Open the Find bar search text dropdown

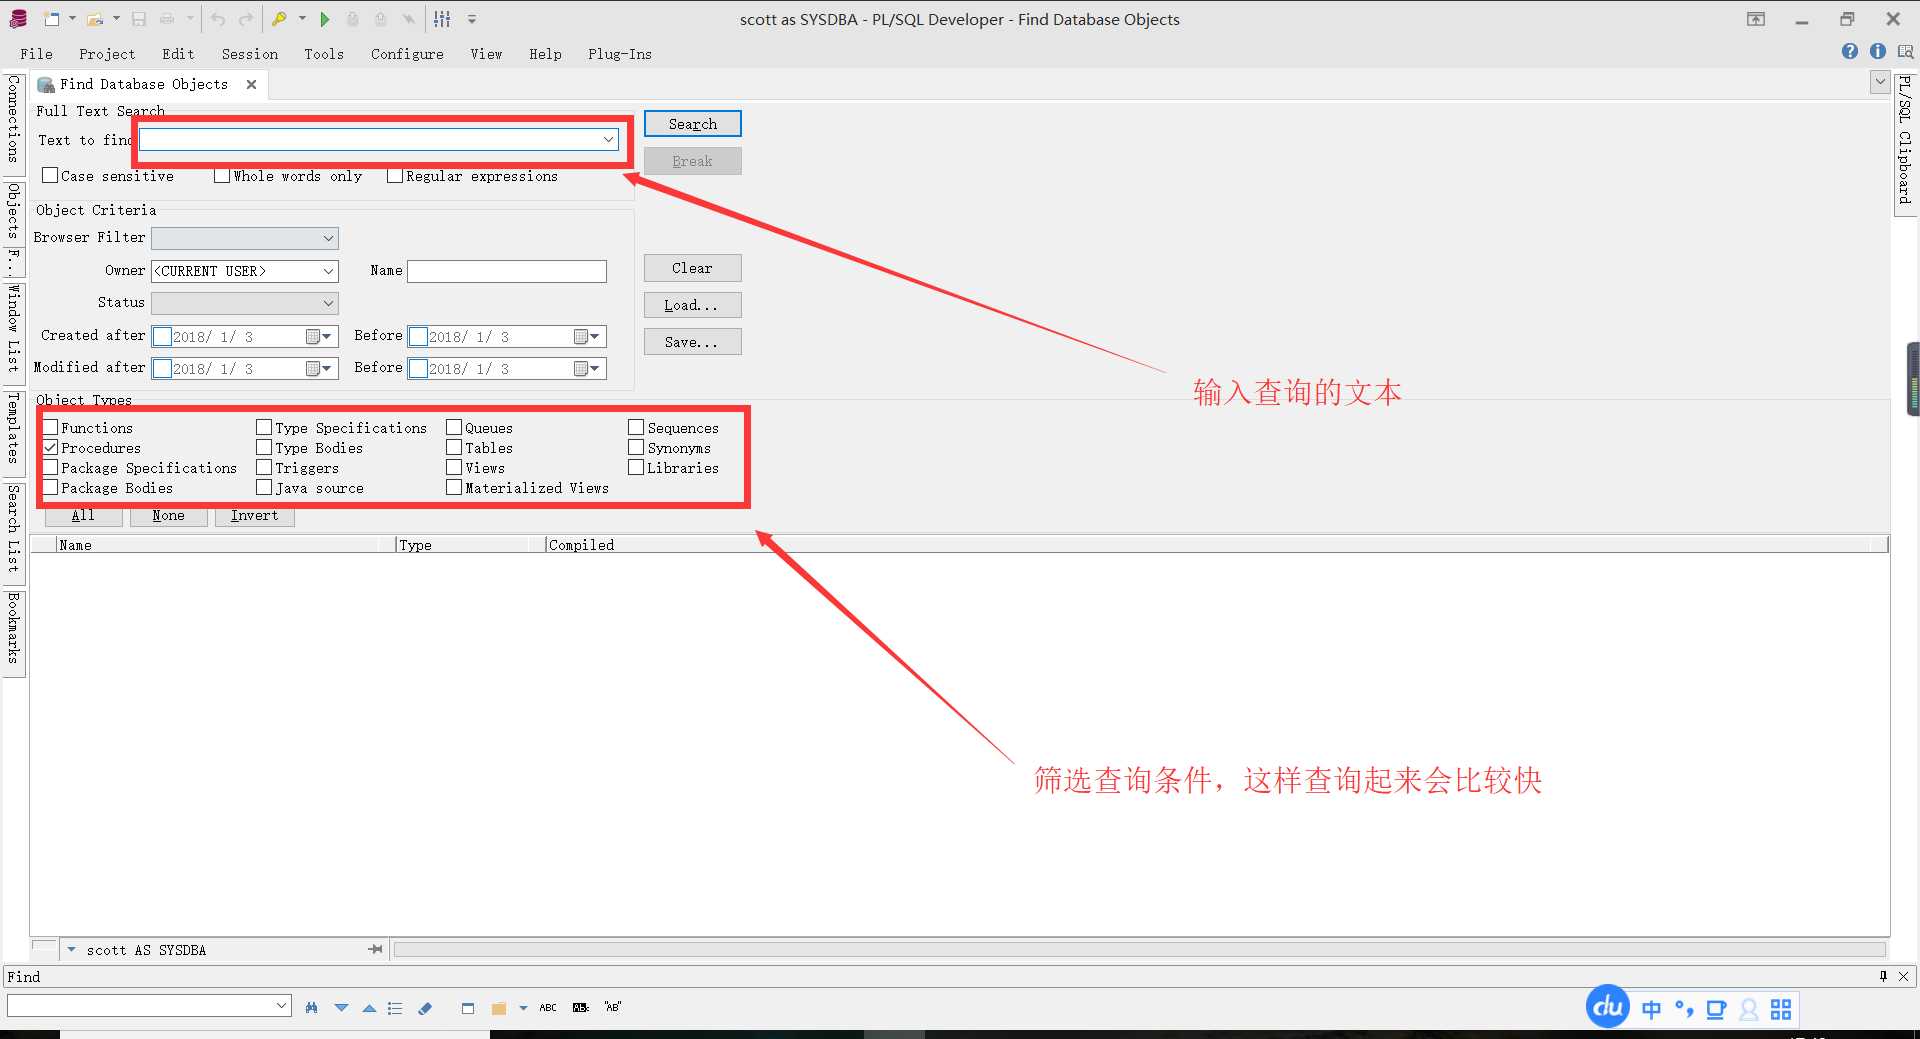[281, 1005]
